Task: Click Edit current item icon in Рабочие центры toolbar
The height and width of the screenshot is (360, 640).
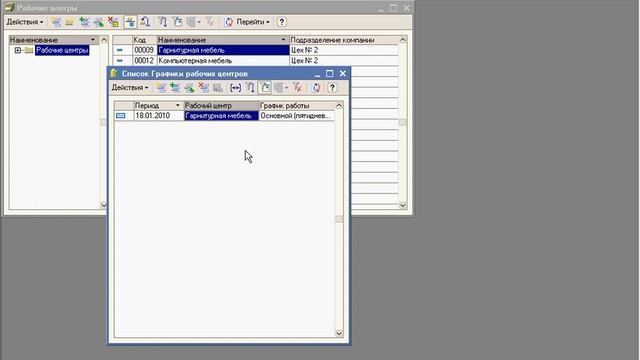Action: point(99,22)
